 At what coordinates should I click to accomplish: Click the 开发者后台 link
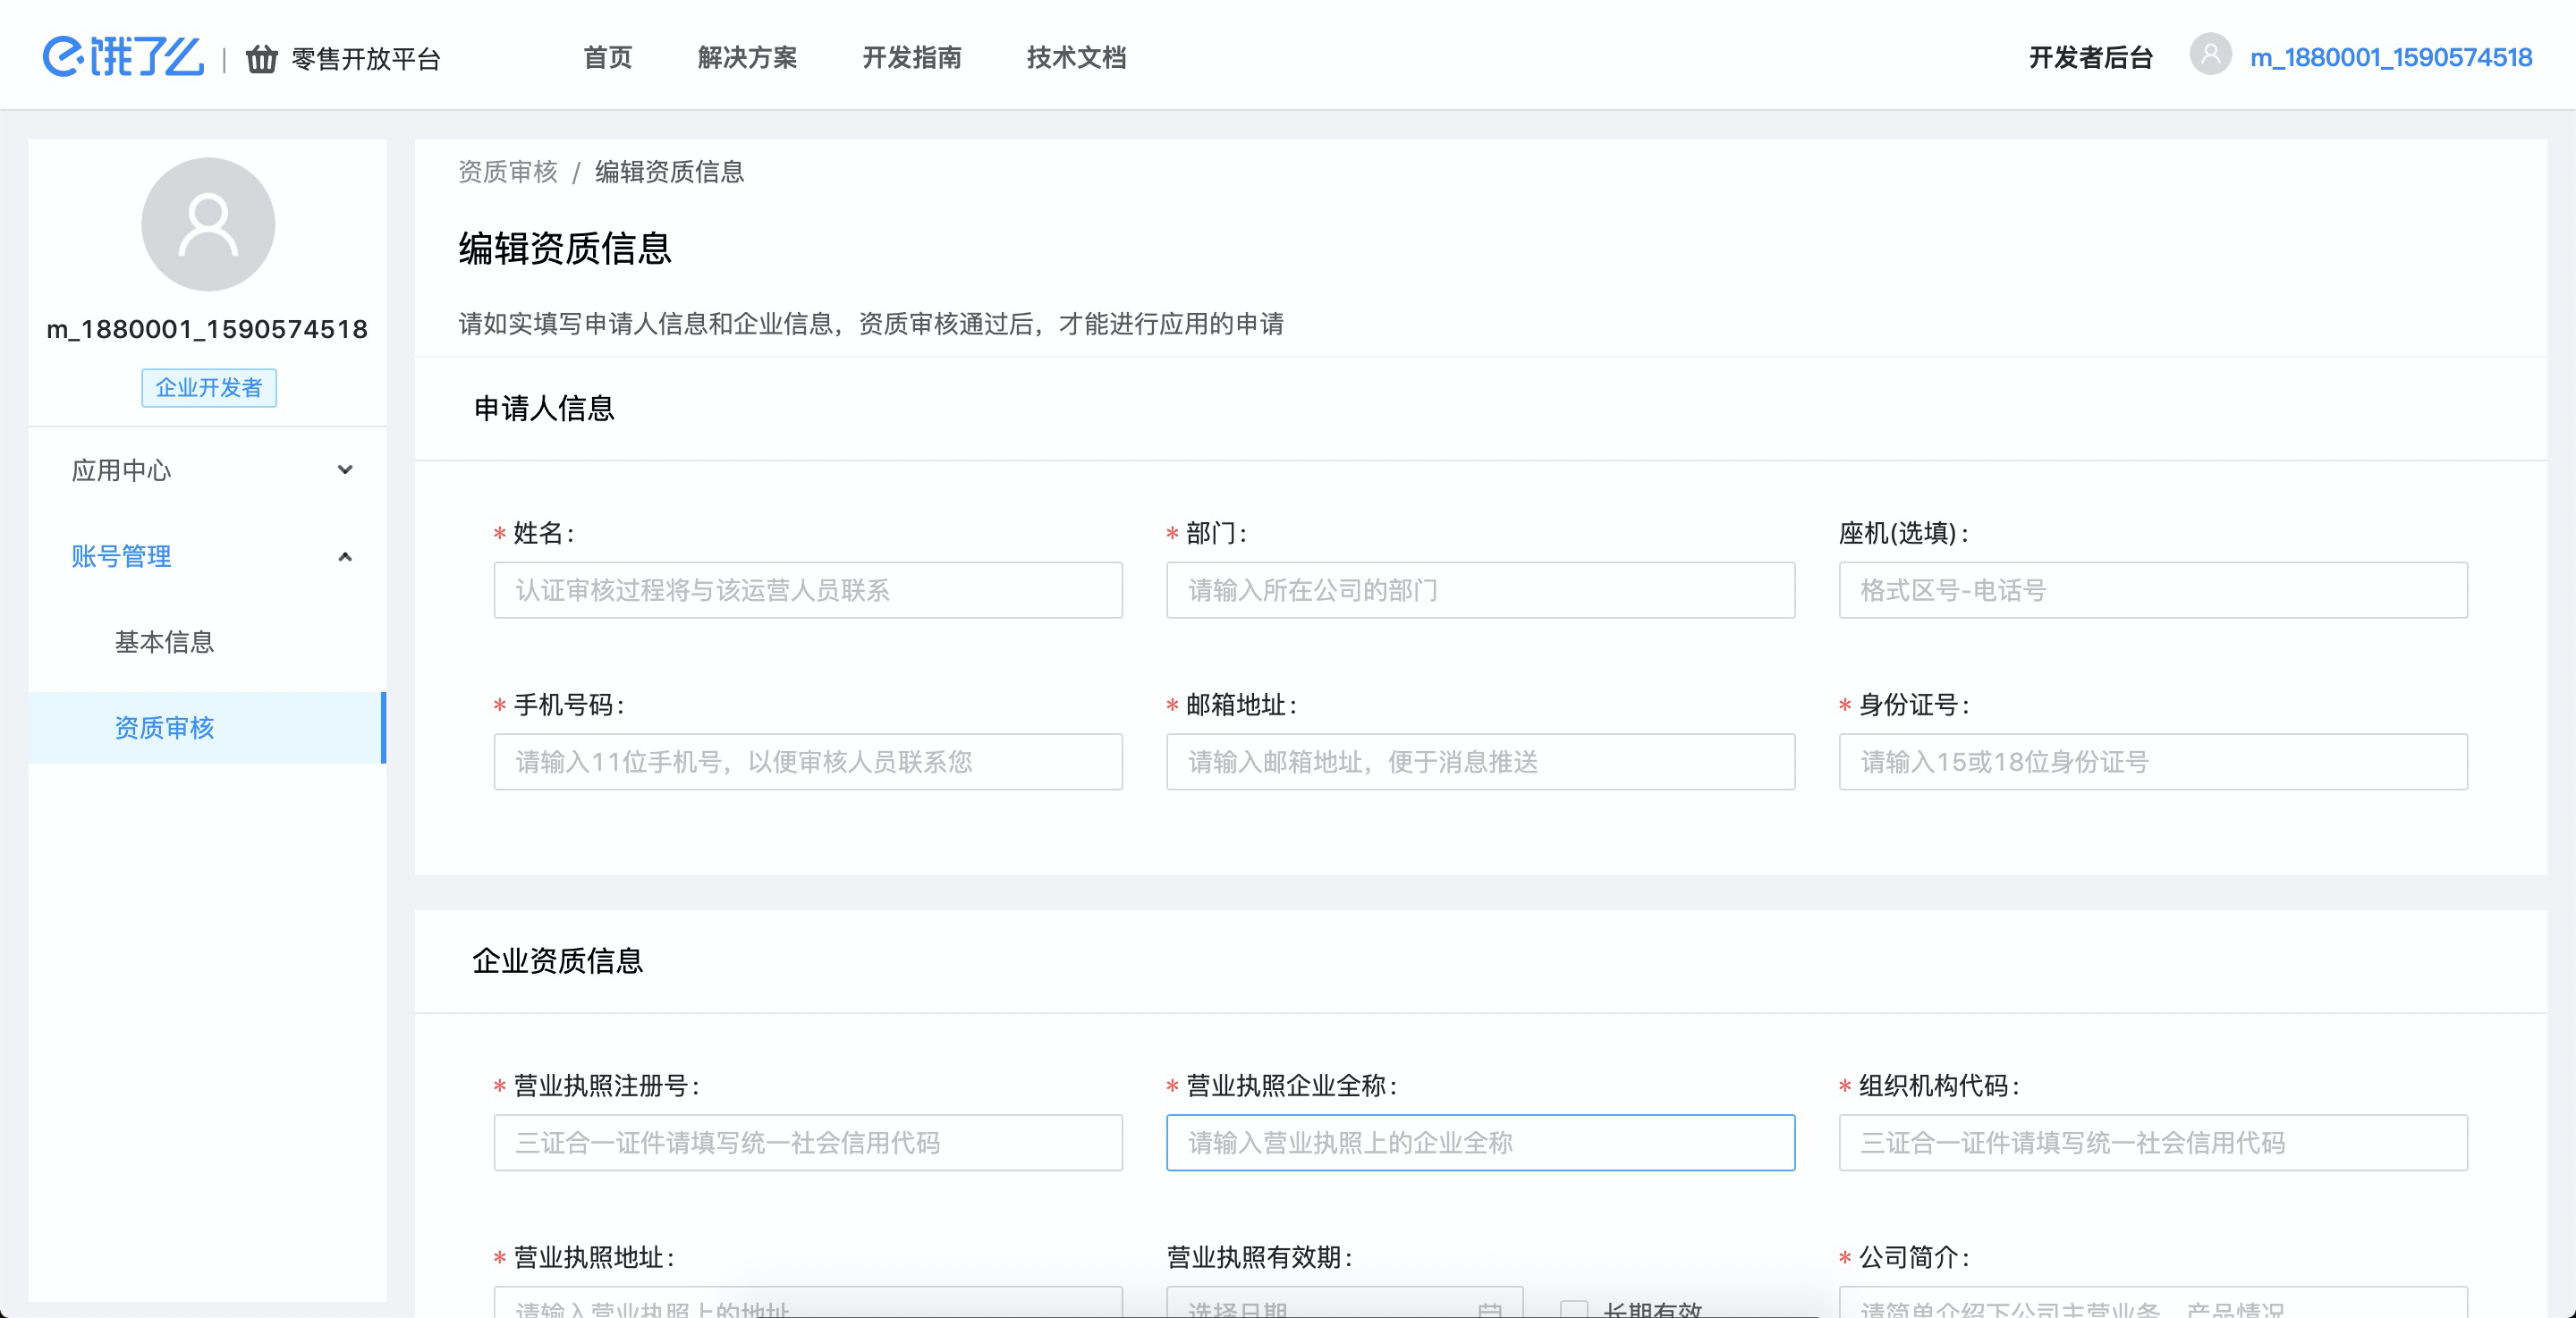coord(2090,58)
